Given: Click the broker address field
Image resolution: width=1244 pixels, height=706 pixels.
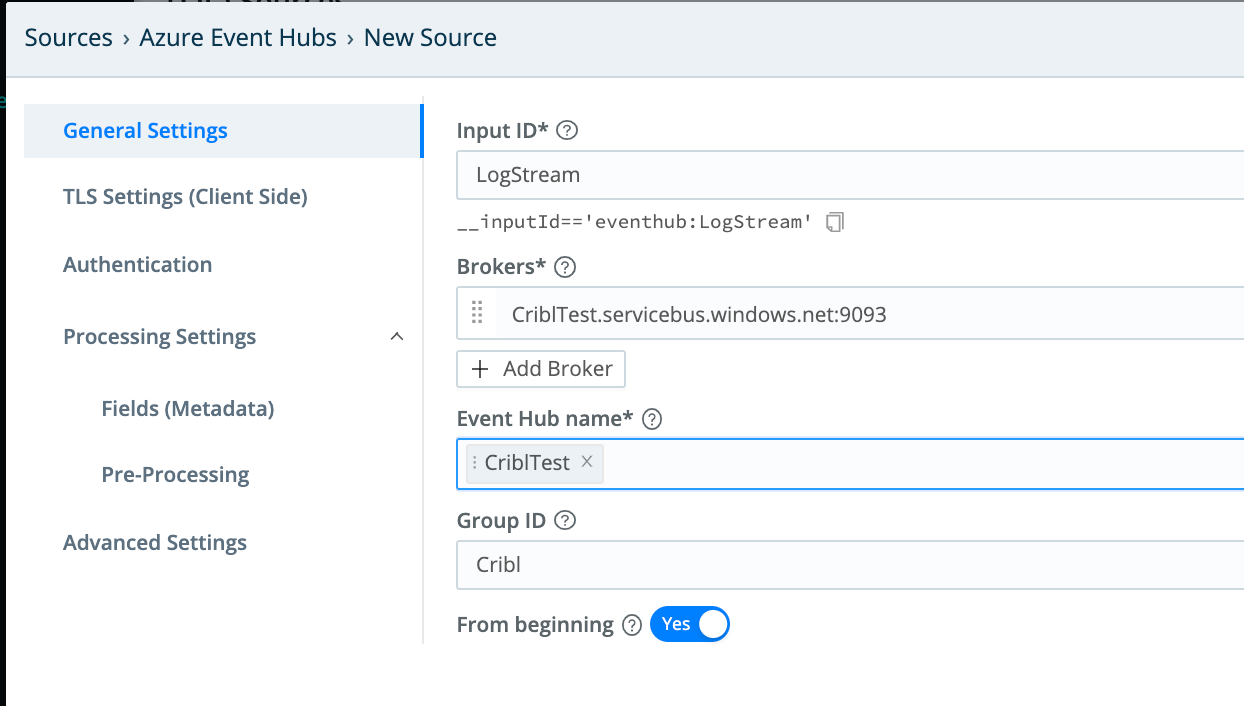Looking at the screenshot, I should [870, 315].
